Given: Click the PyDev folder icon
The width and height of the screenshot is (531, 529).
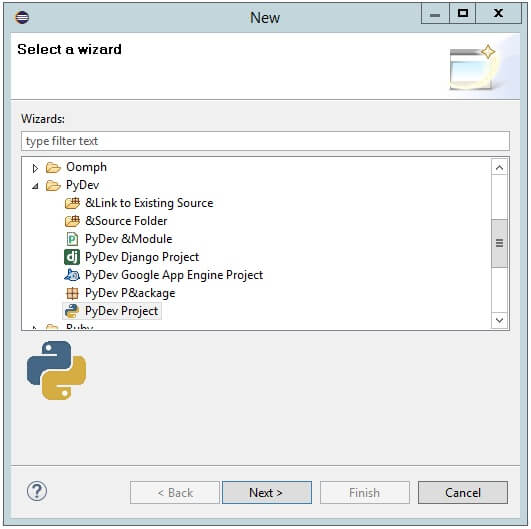Looking at the screenshot, I should click(x=53, y=185).
